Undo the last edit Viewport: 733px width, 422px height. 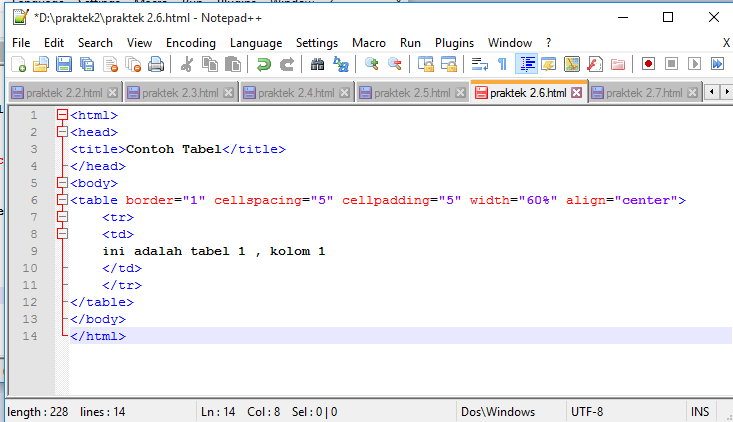coord(264,64)
